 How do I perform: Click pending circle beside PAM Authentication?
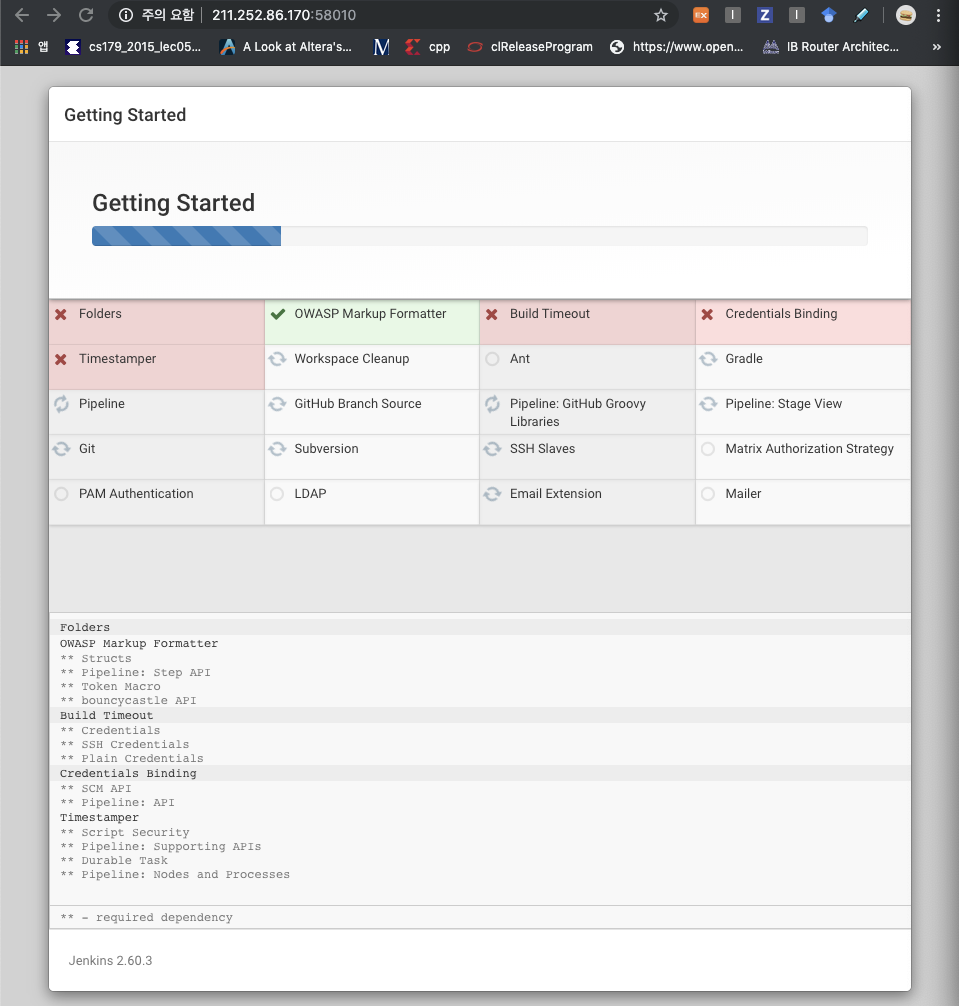pos(61,493)
